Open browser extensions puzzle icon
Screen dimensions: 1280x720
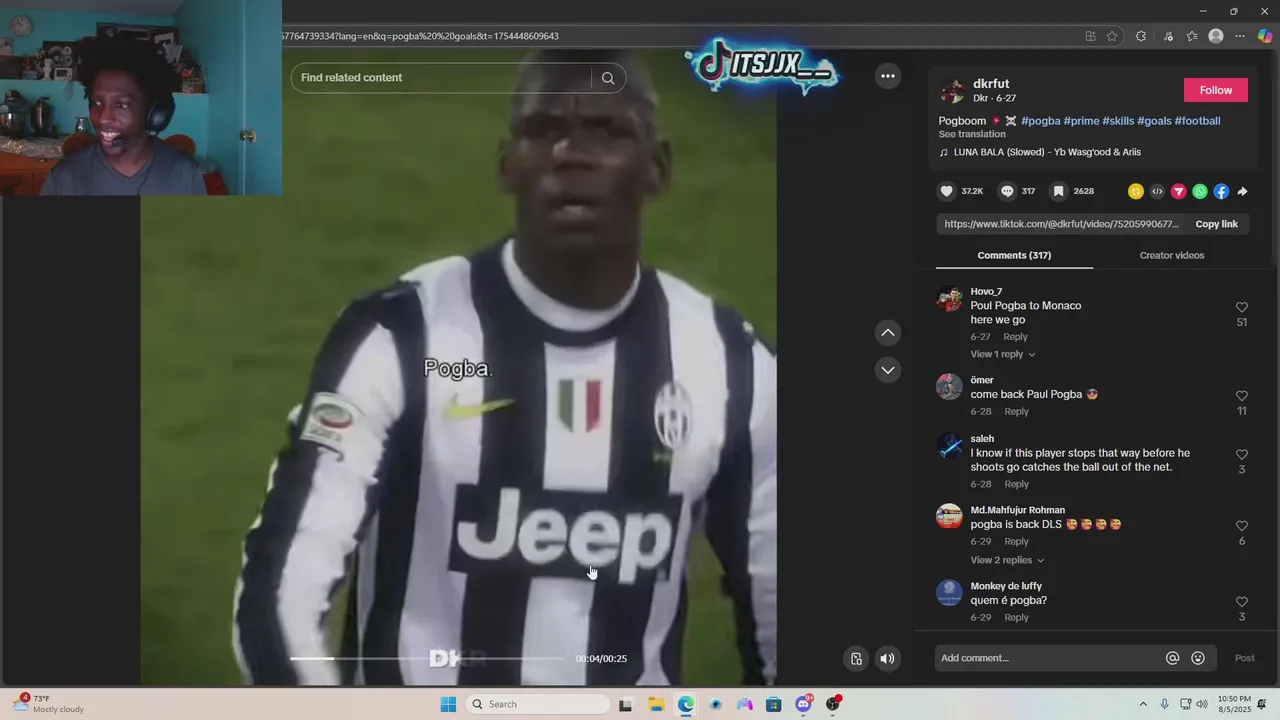coord(1141,36)
